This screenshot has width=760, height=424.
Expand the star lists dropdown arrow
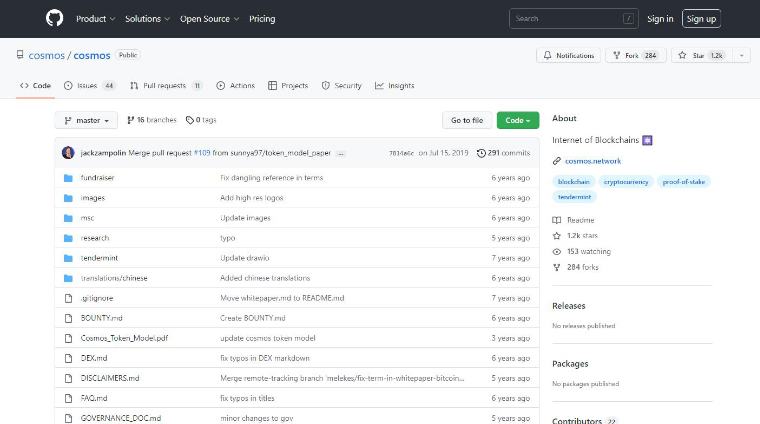point(741,55)
